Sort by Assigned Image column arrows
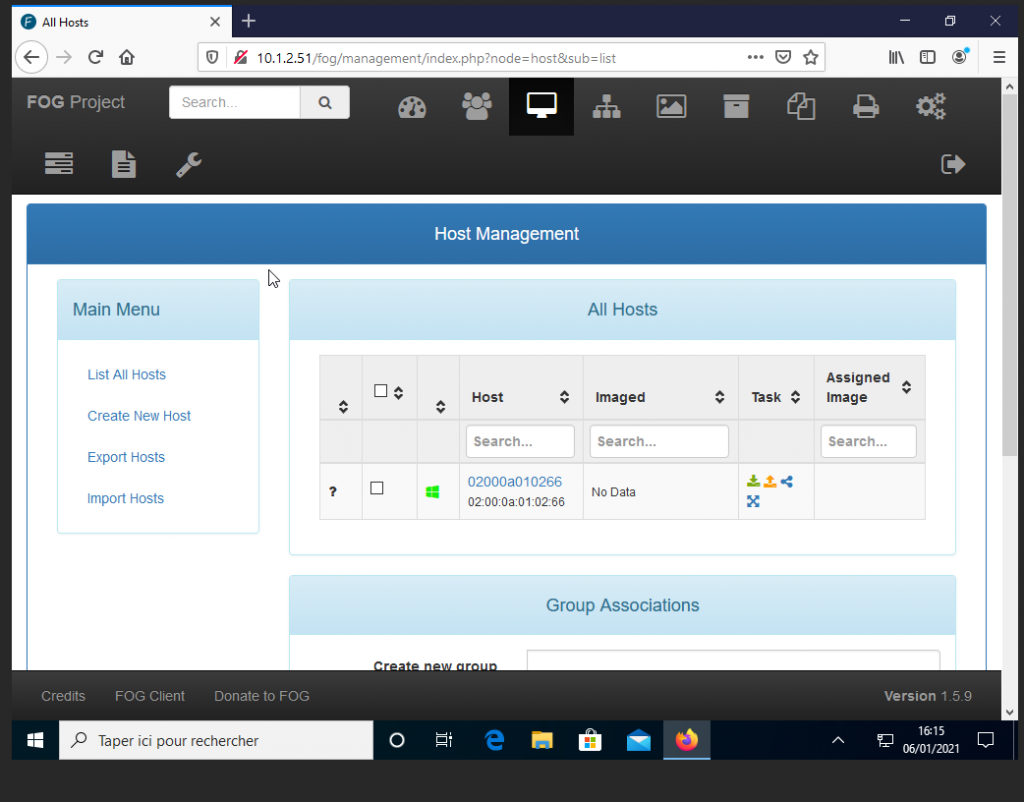Image resolution: width=1024 pixels, height=802 pixels. pyautogui.click(x=906, y=387)
